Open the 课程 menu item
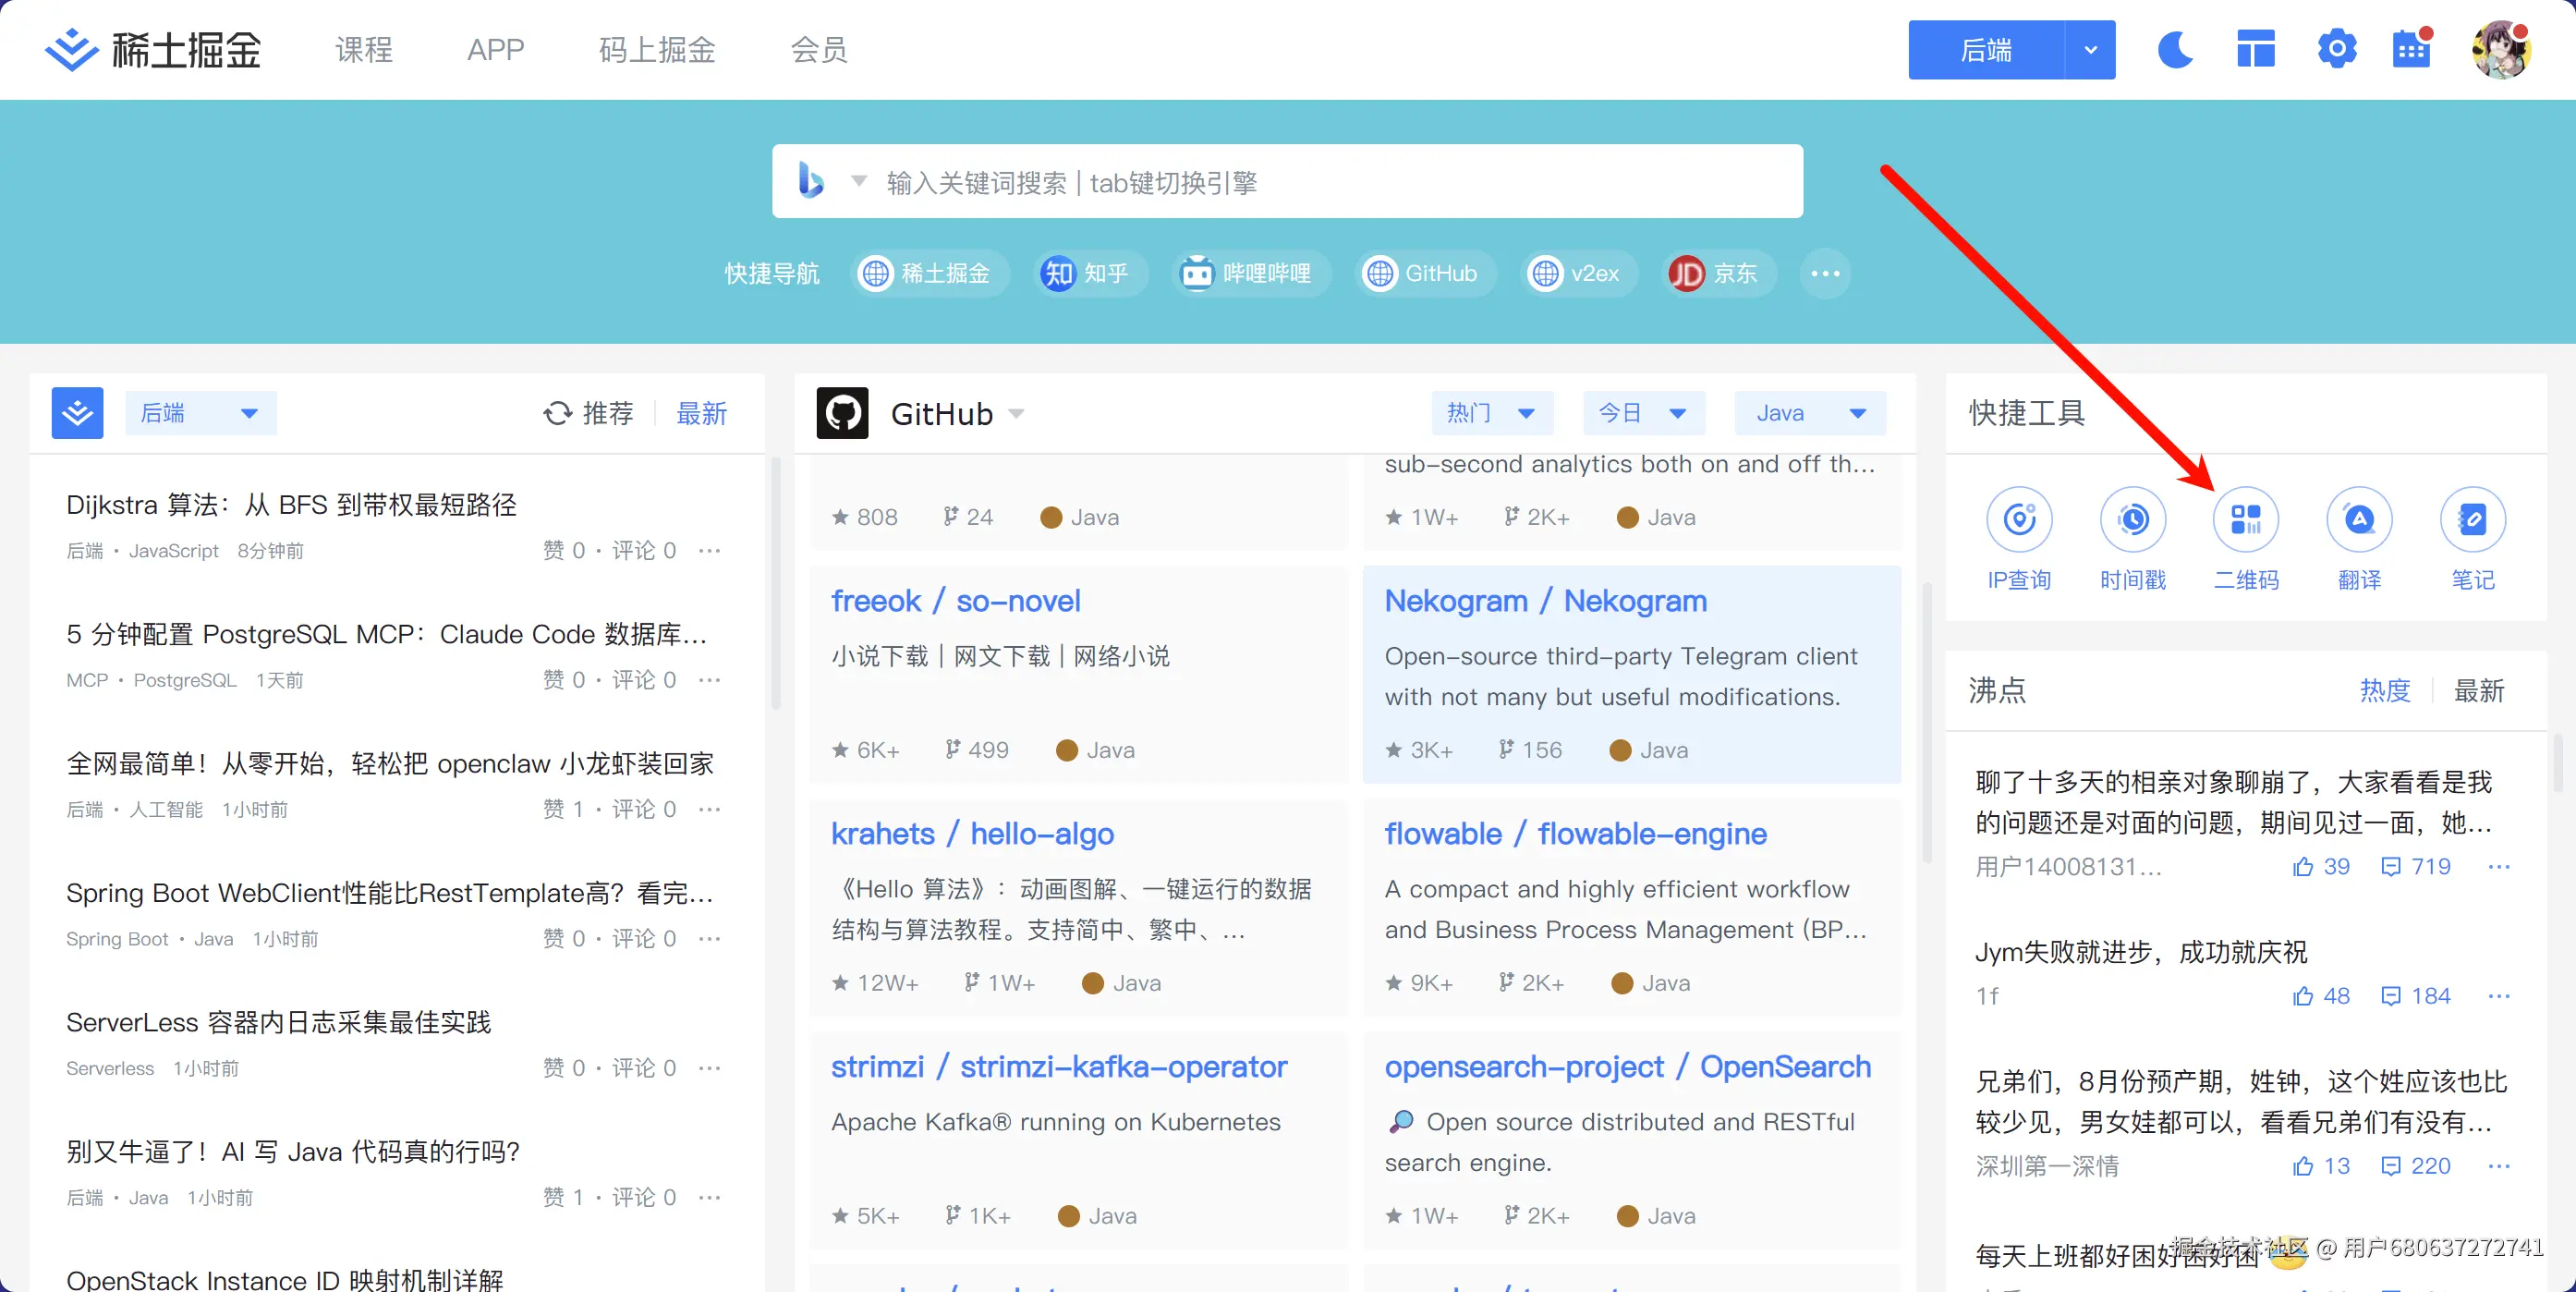The width and height of the screenshot is (2576, 1292). 363,49
